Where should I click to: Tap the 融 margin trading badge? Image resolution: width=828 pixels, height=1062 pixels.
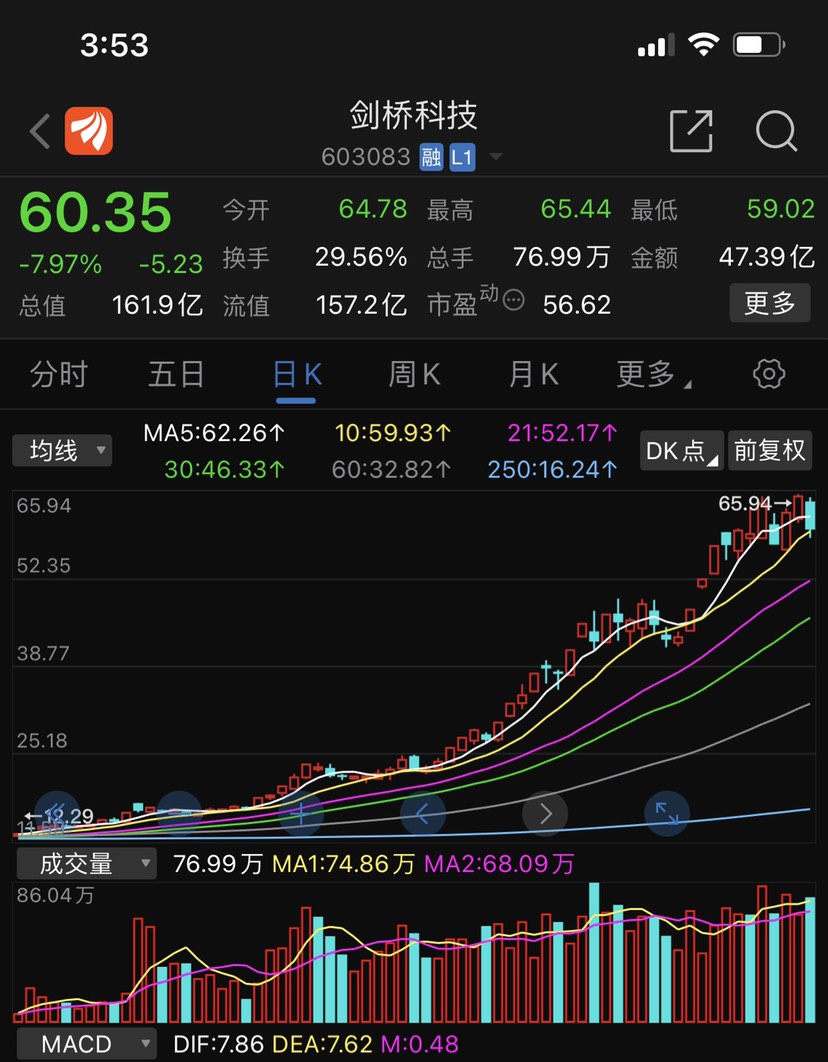(431, 157)
